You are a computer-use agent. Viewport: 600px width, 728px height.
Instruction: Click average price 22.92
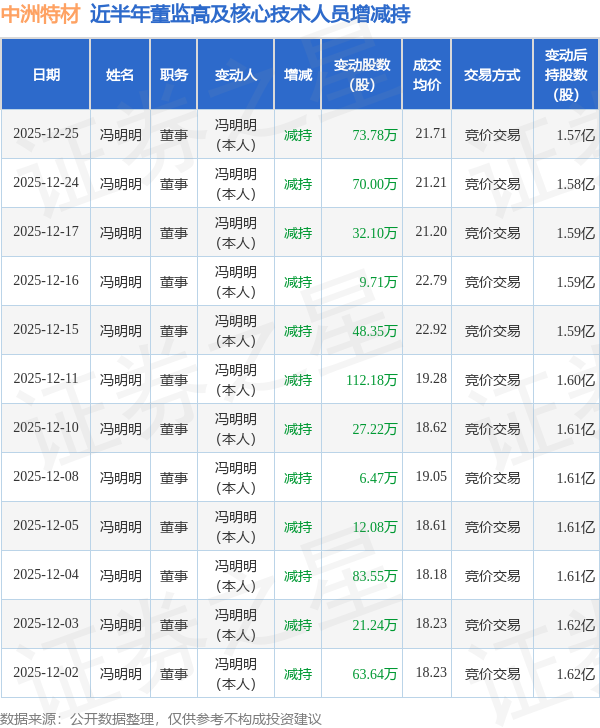click(431, 330)
